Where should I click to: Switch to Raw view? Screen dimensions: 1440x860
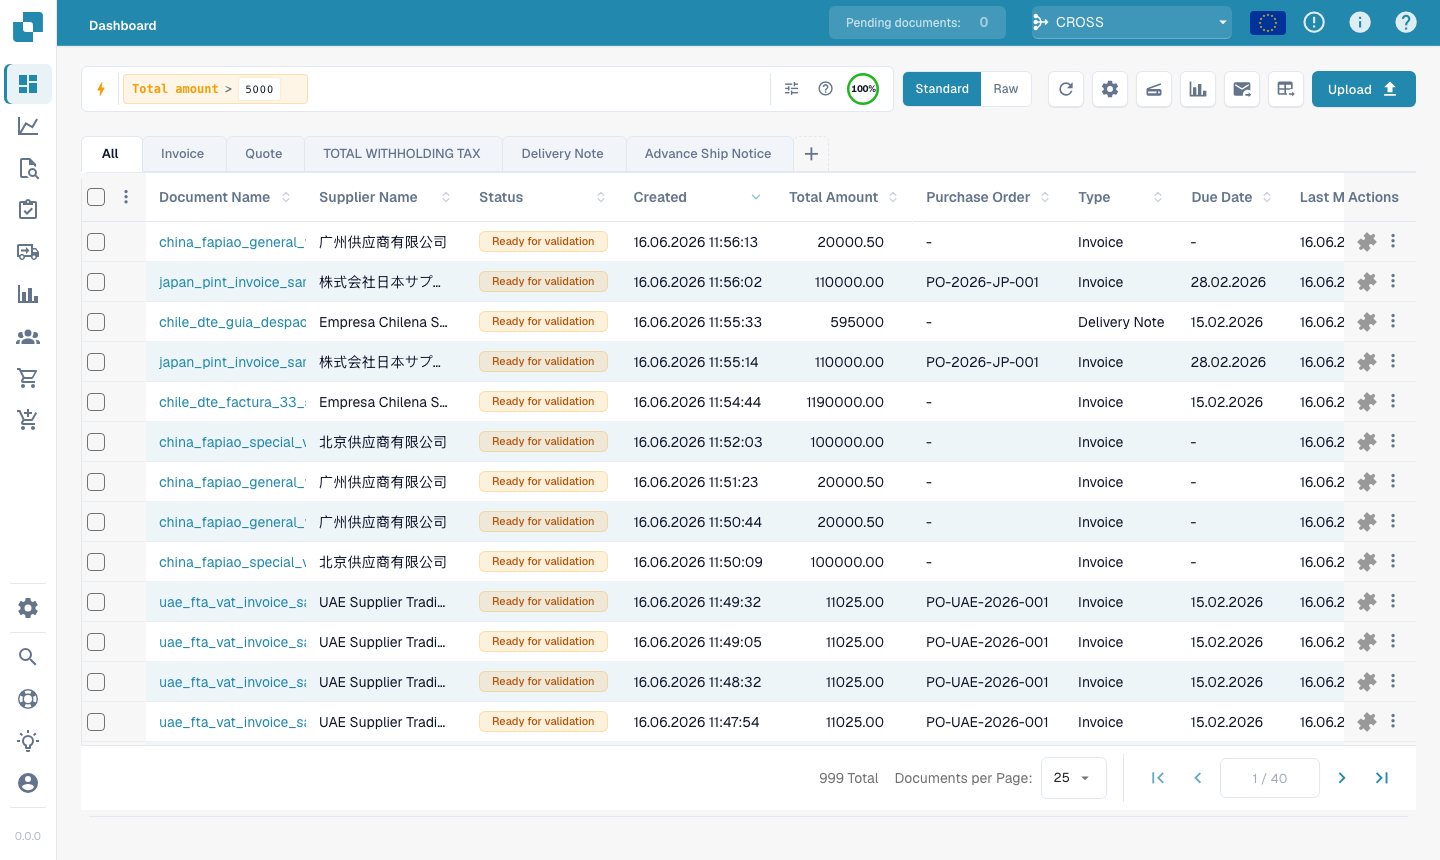pos(1006,89)
